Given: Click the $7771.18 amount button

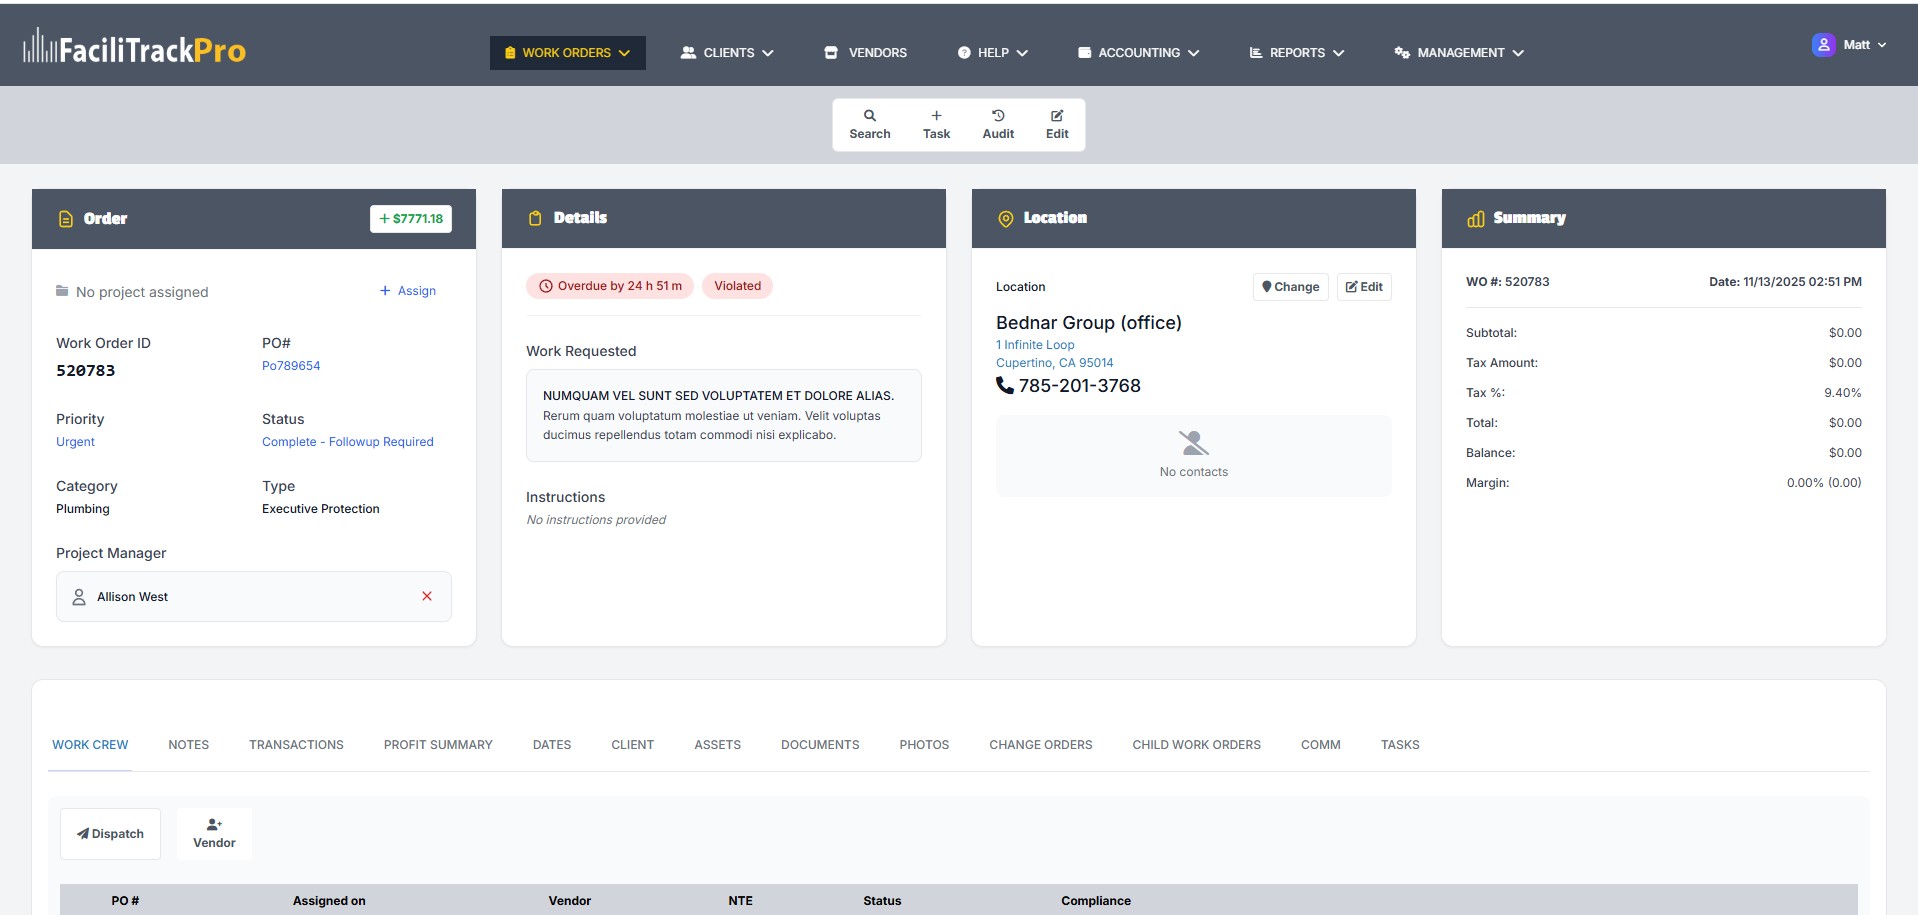Looking at the screenshot, I should pos(410,218).
